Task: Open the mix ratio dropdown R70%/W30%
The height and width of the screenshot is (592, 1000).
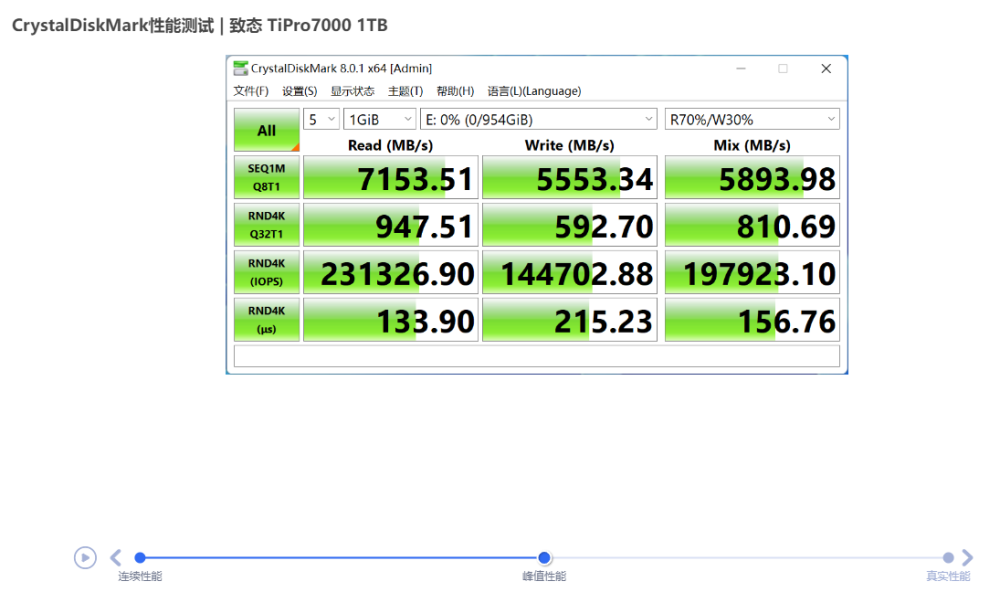Action: click(x=752, y=119)
